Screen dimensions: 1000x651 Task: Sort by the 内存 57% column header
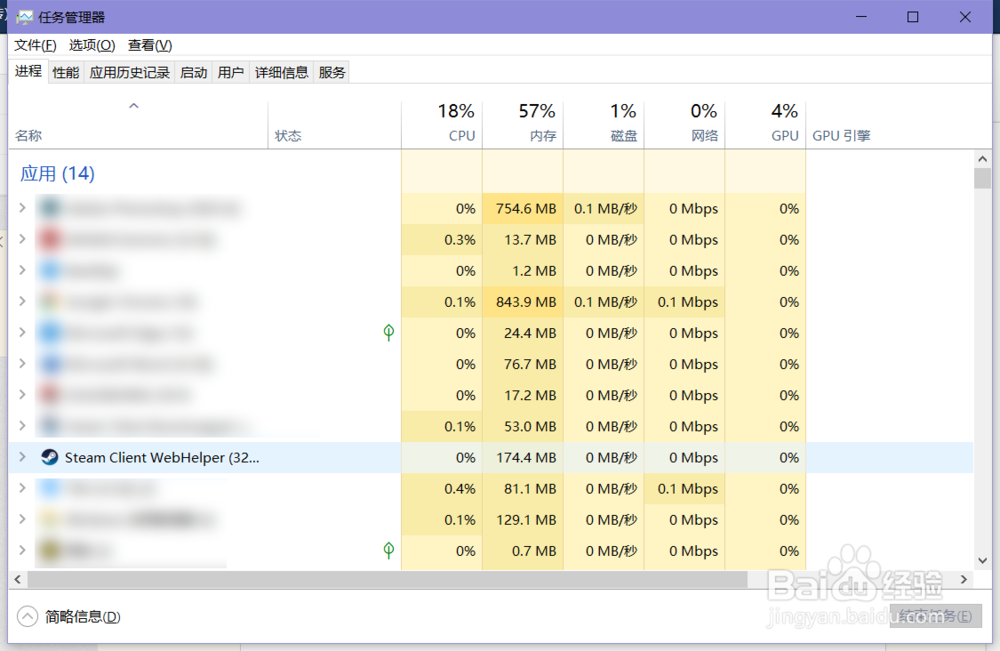coord(523,124)
